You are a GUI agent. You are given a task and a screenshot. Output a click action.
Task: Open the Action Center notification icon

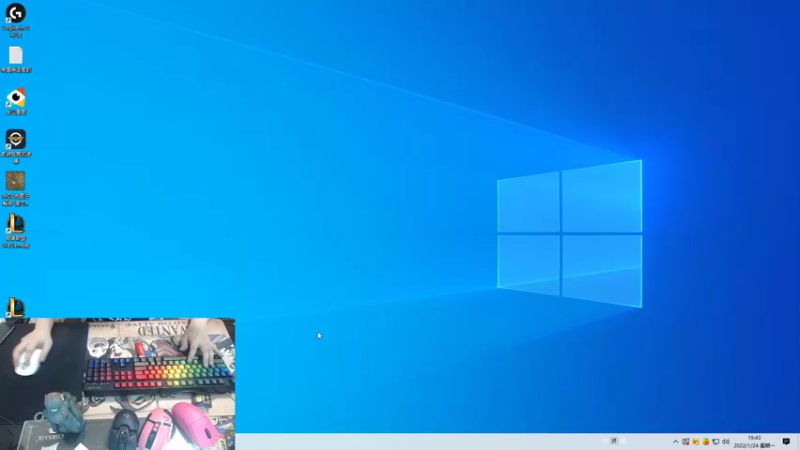click(x=786, y=442)
